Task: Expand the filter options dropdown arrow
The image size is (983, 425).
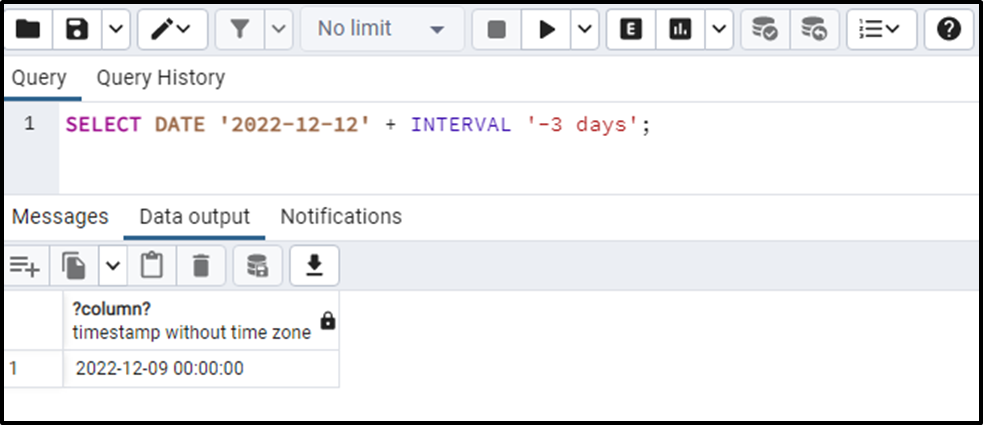Action: (279, 29)
